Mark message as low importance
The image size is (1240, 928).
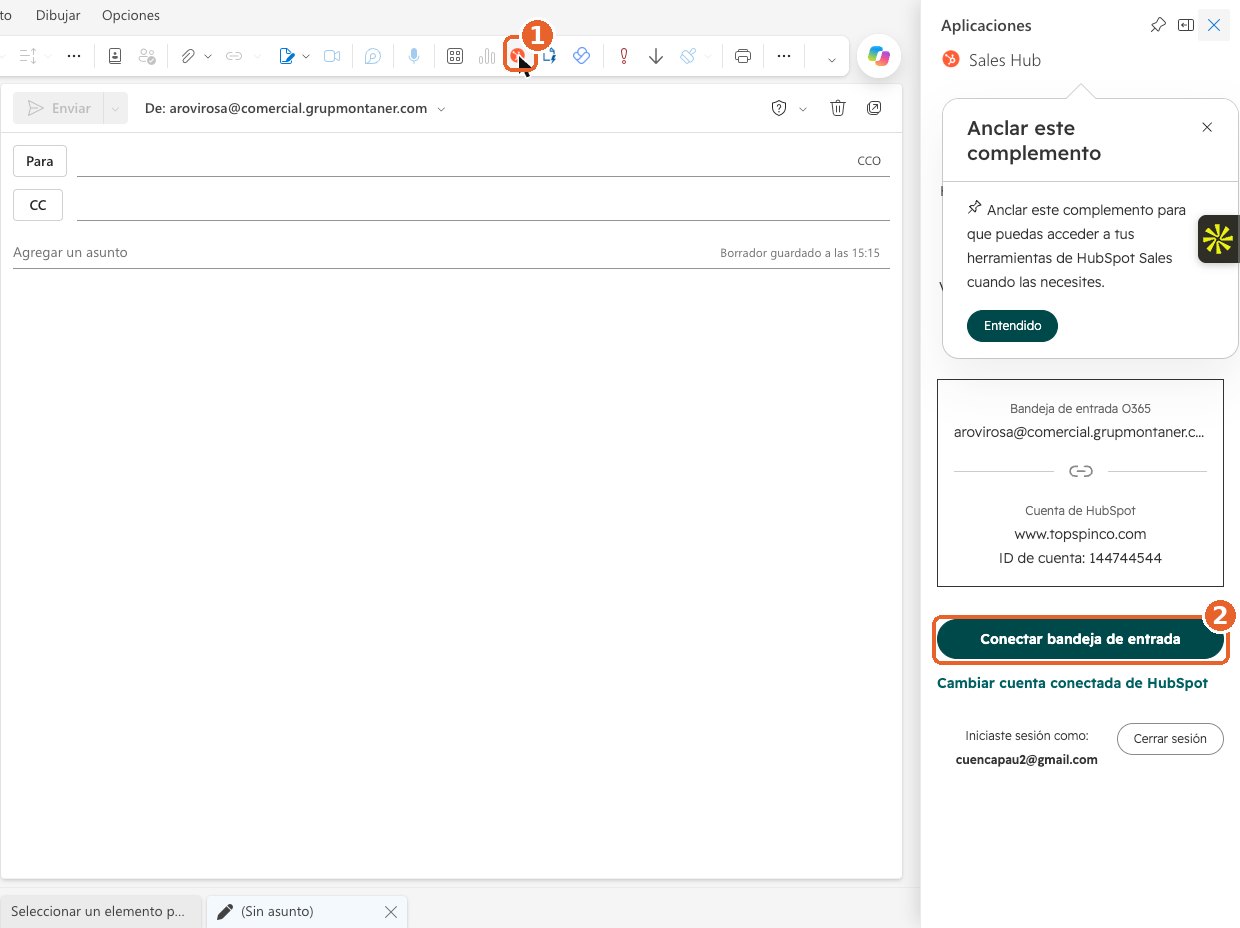(656, 56)
